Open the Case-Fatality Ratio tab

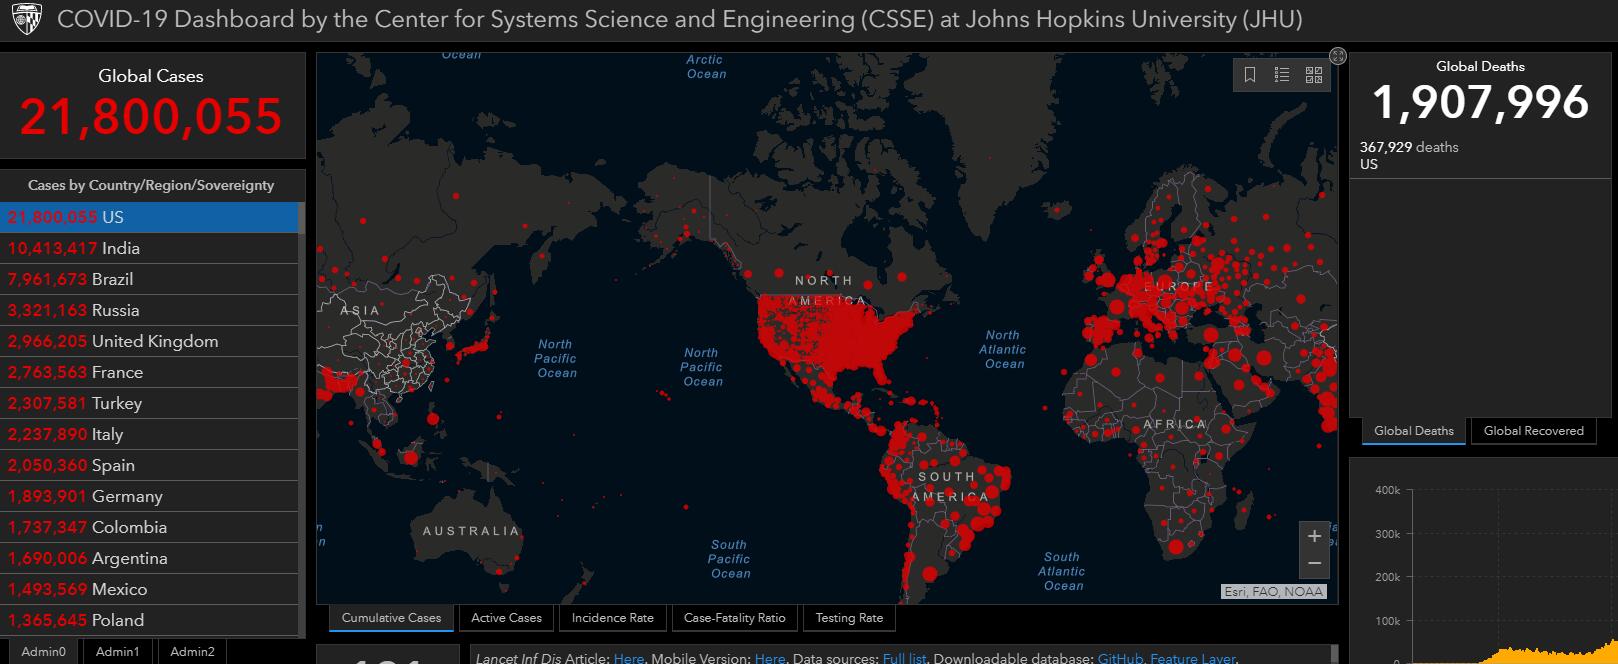734,618
